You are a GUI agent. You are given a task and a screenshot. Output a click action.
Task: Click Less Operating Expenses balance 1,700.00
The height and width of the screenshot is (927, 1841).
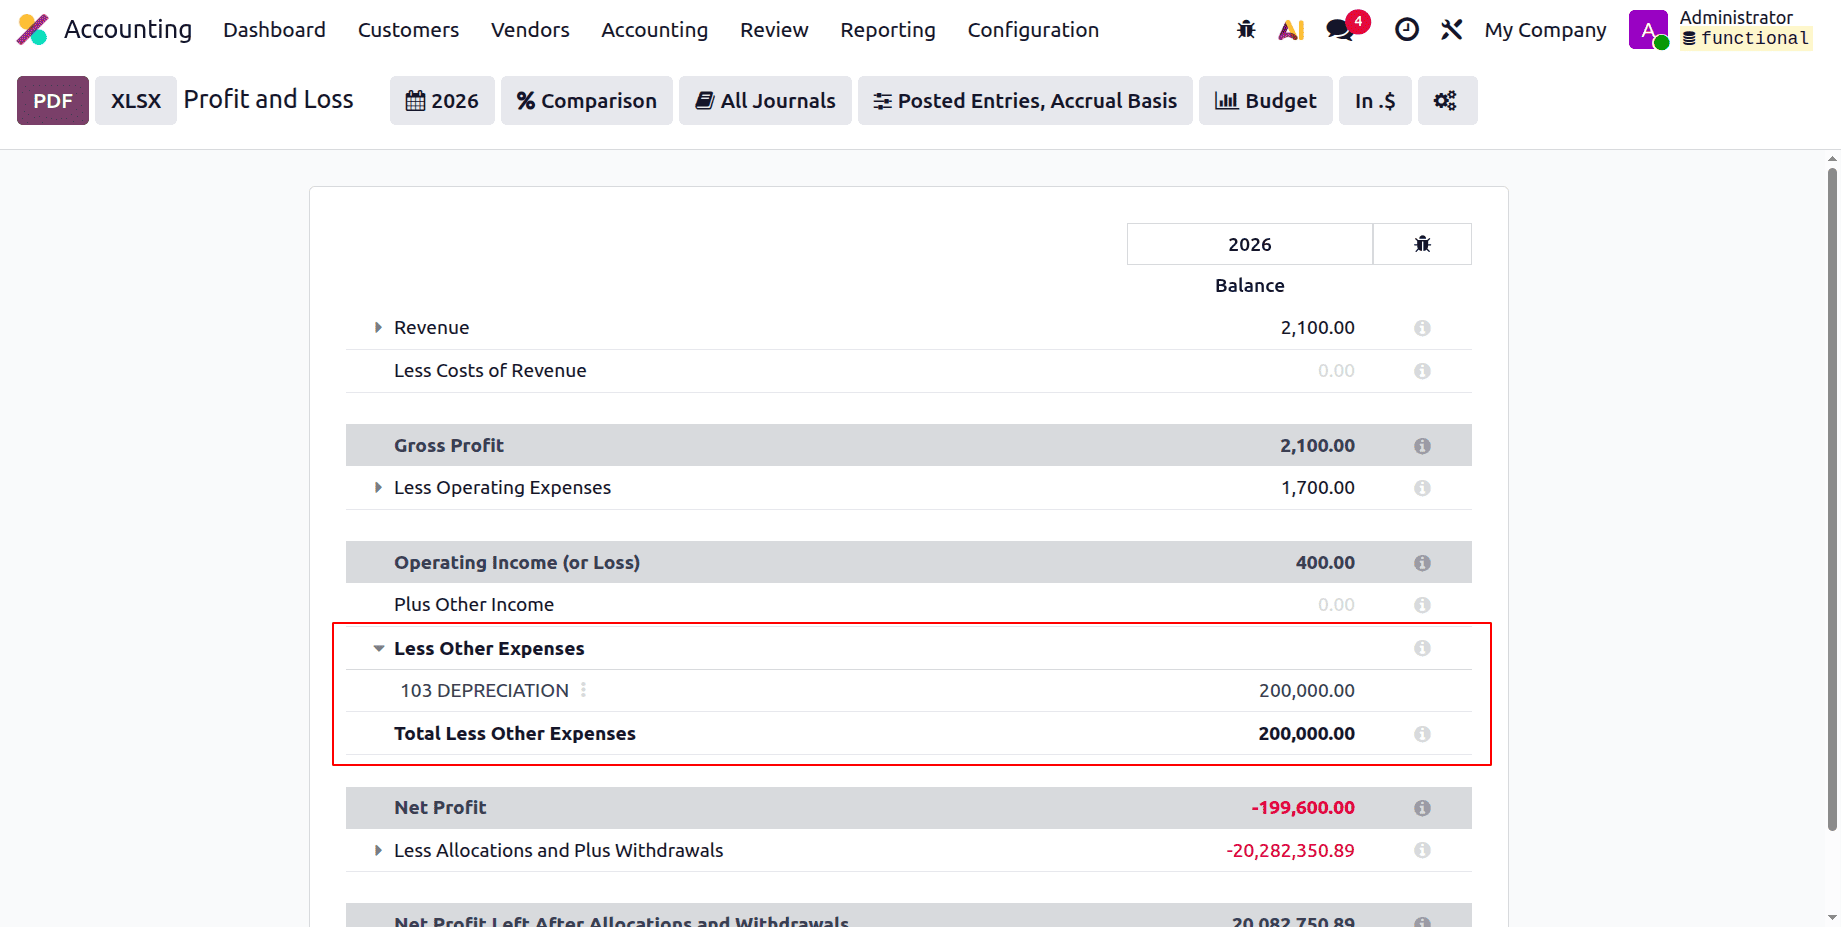1317,488
